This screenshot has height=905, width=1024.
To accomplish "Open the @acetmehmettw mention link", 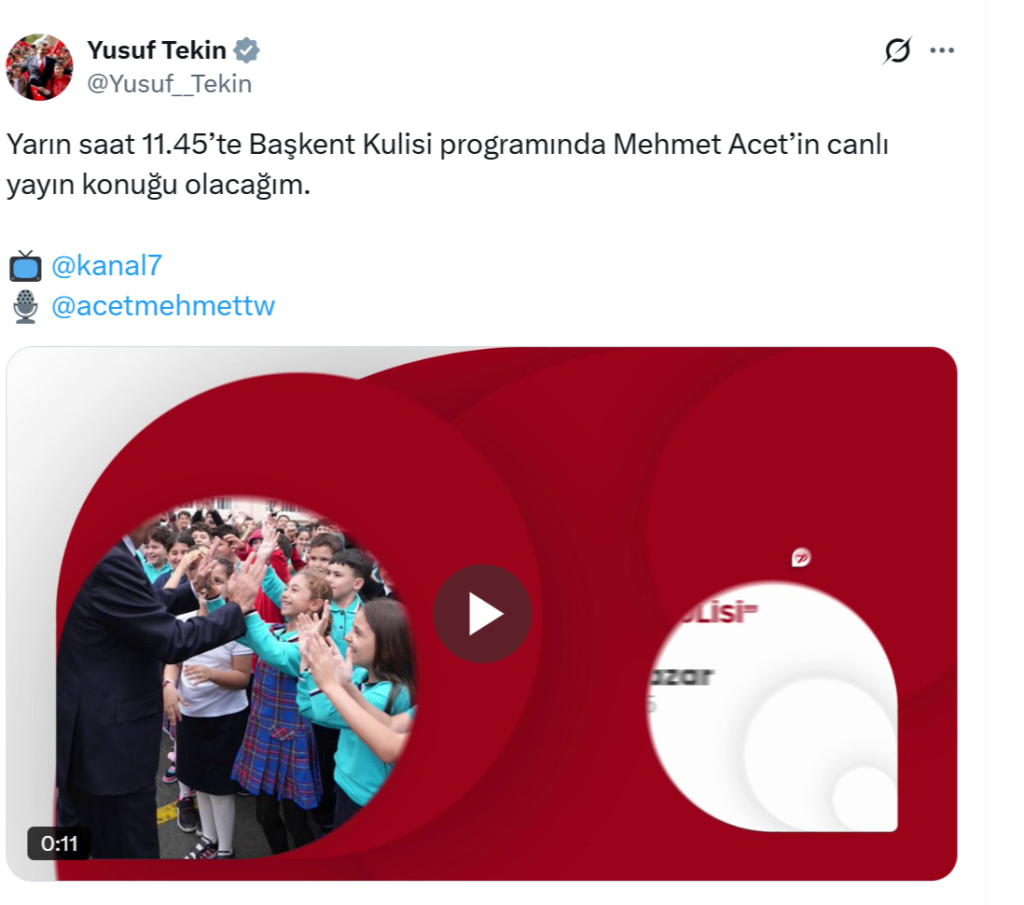I will 163,306.
